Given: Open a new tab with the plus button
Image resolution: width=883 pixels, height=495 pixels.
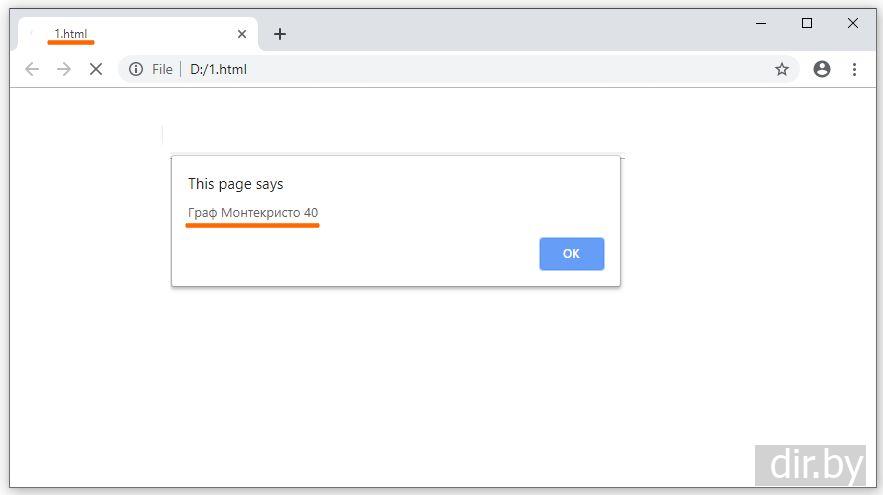Looking at the screenshot, I should pos(280,34).
